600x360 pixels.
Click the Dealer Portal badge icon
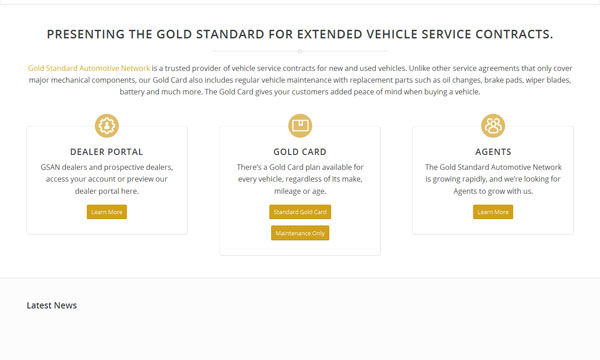click(107, 125)
